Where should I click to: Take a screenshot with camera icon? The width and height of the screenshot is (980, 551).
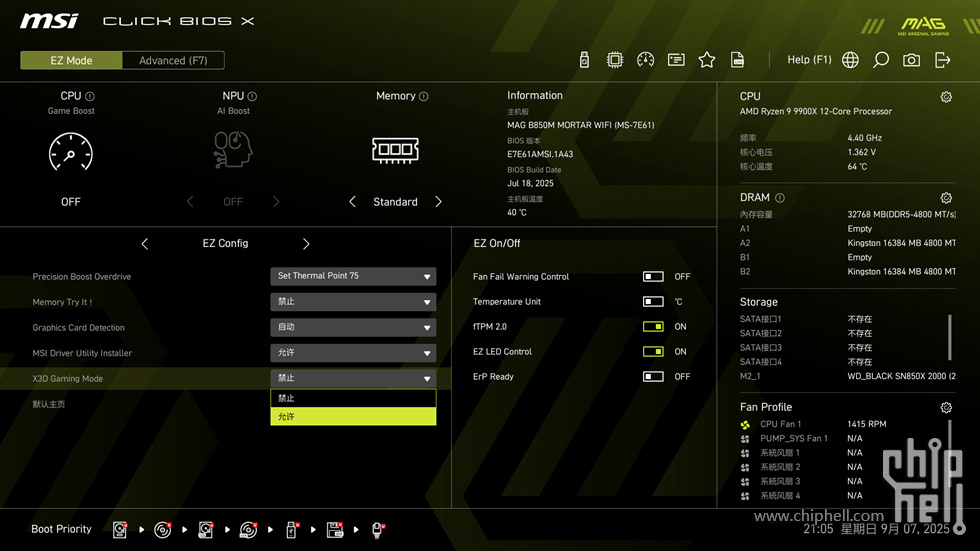[x=911, y=60]
